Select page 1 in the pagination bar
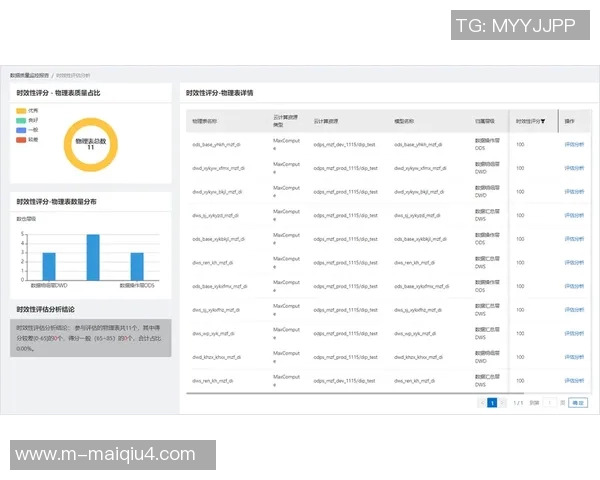600x480 pixels. click(492, 402)
